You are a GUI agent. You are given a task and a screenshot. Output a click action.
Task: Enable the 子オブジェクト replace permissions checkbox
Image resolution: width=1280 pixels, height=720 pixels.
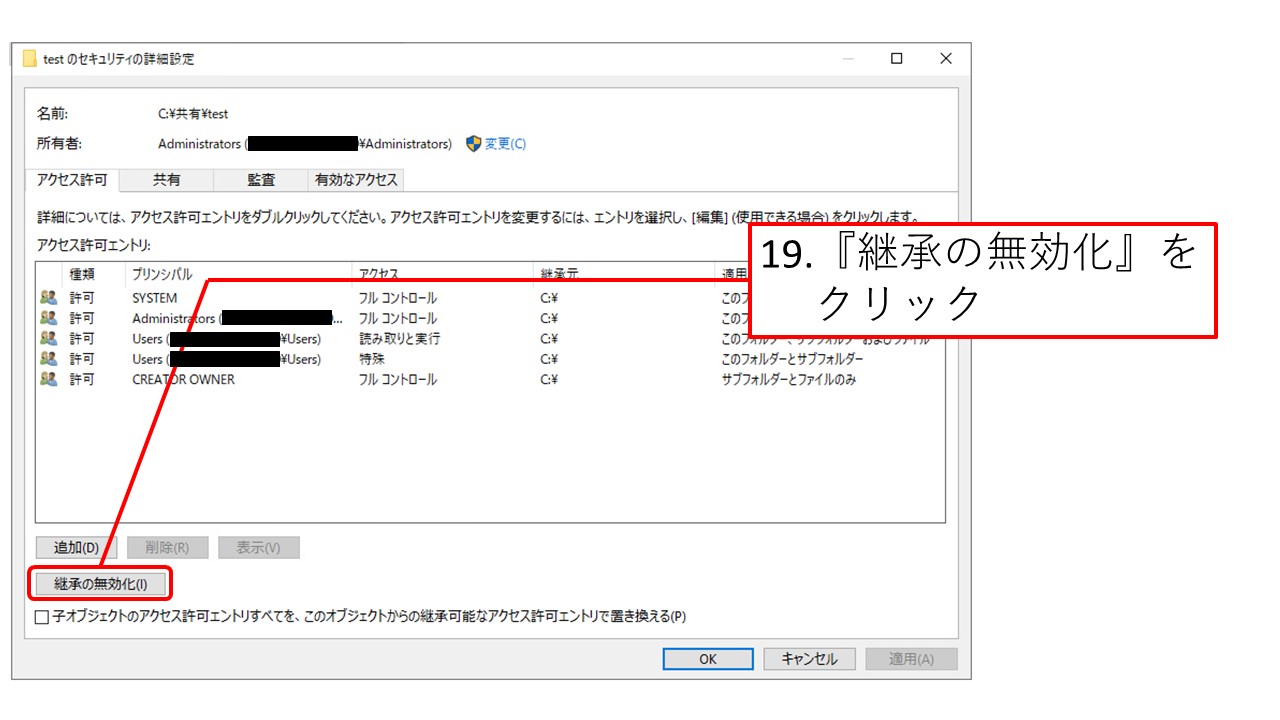coord(42,617)
